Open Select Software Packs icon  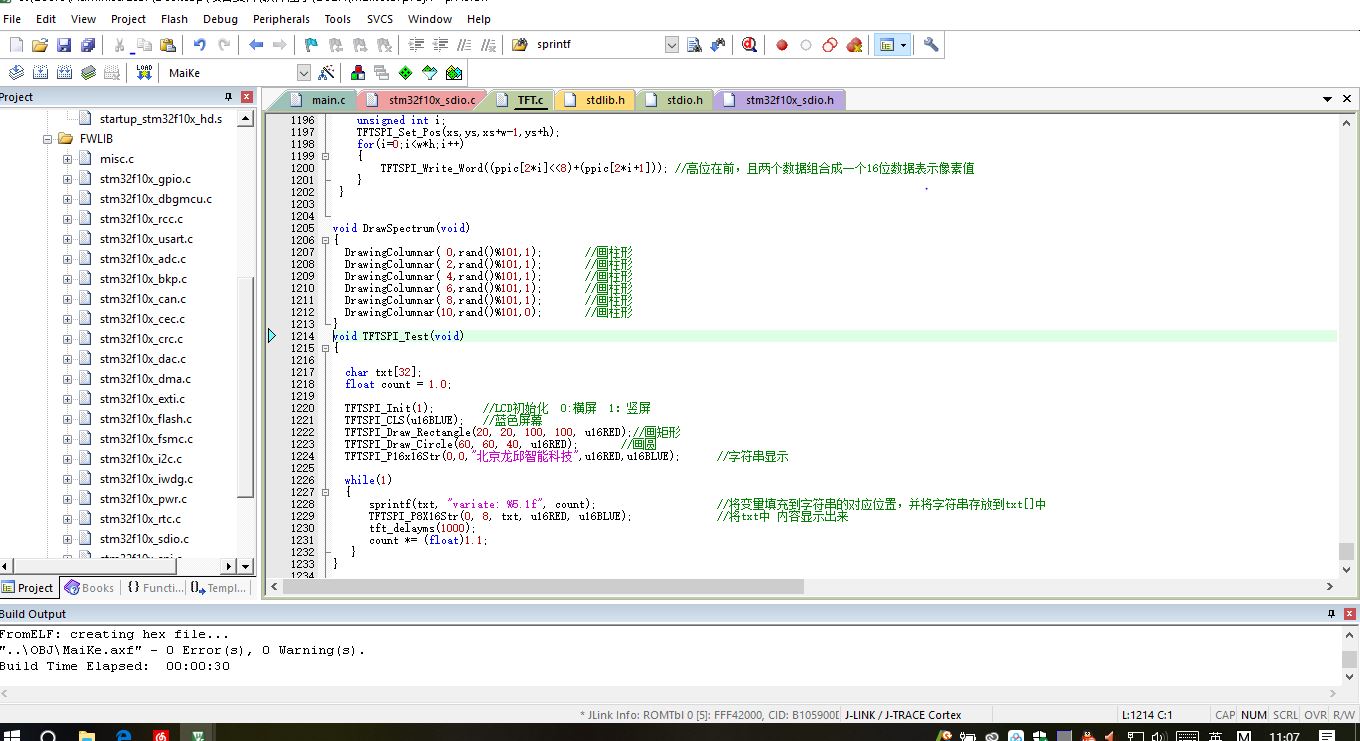(430, 73)
